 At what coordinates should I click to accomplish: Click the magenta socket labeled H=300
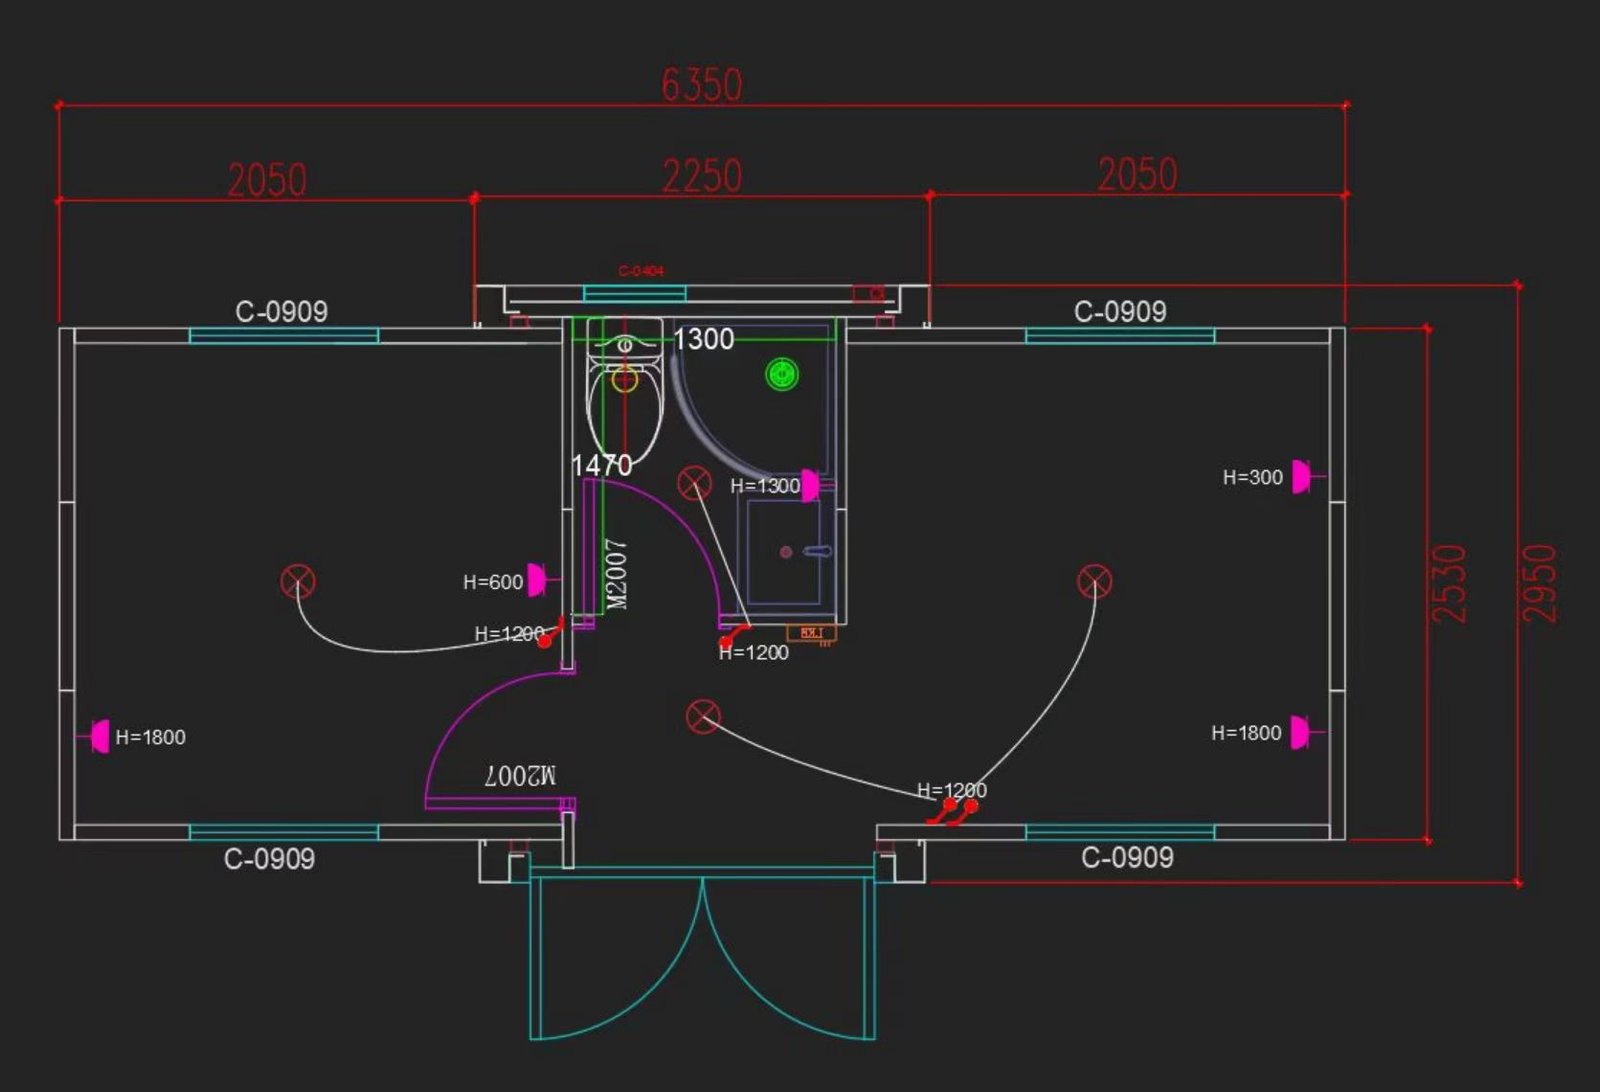pyautogui.click(x=1300, y=477)
